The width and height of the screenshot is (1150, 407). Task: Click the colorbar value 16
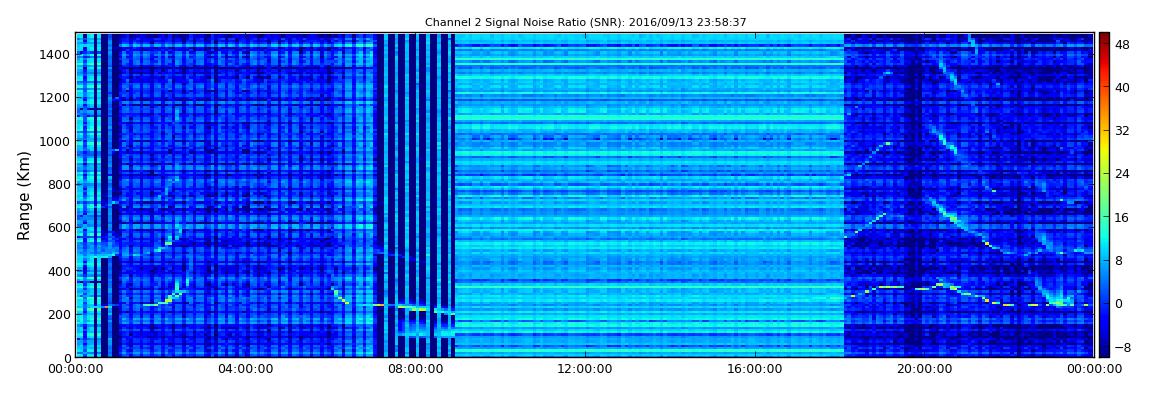click(x=1122, y=217)
